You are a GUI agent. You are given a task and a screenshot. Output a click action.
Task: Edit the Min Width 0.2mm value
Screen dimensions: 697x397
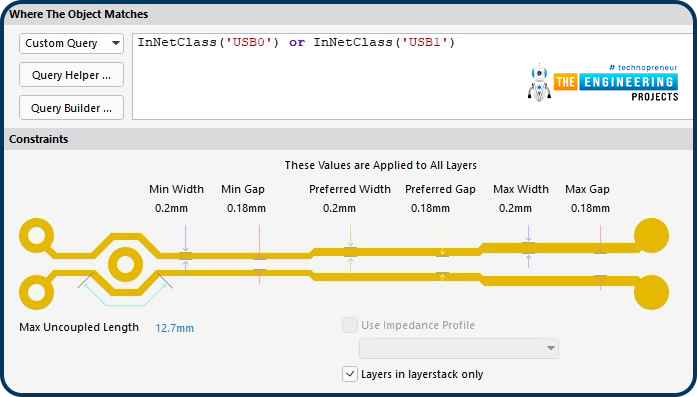tap(171, 208)
